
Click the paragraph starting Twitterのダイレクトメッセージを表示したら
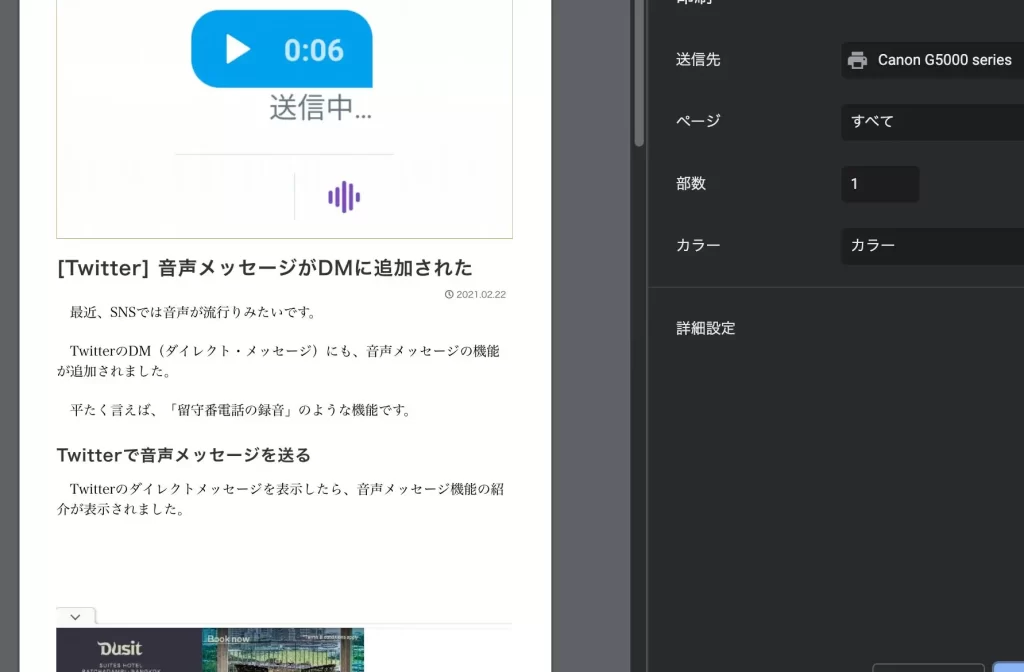click(x=280, y=499)
